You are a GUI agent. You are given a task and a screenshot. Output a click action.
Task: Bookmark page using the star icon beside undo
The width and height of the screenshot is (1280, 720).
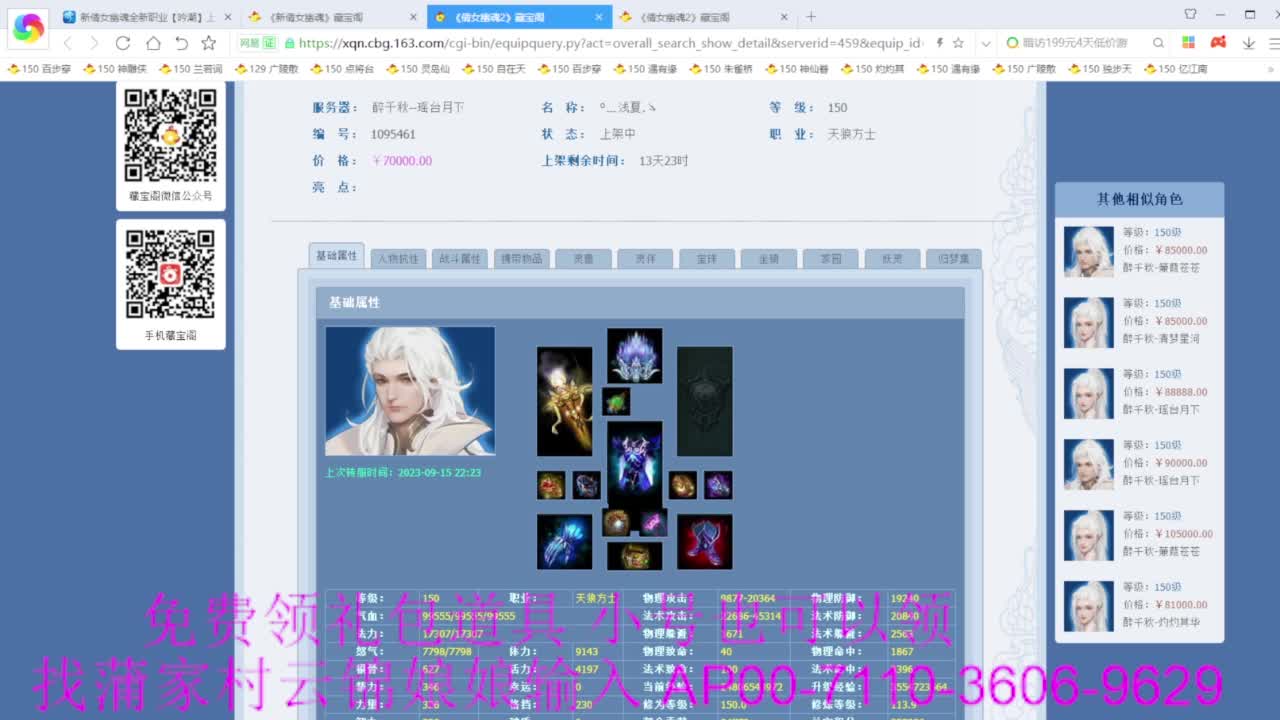[208, 43]
